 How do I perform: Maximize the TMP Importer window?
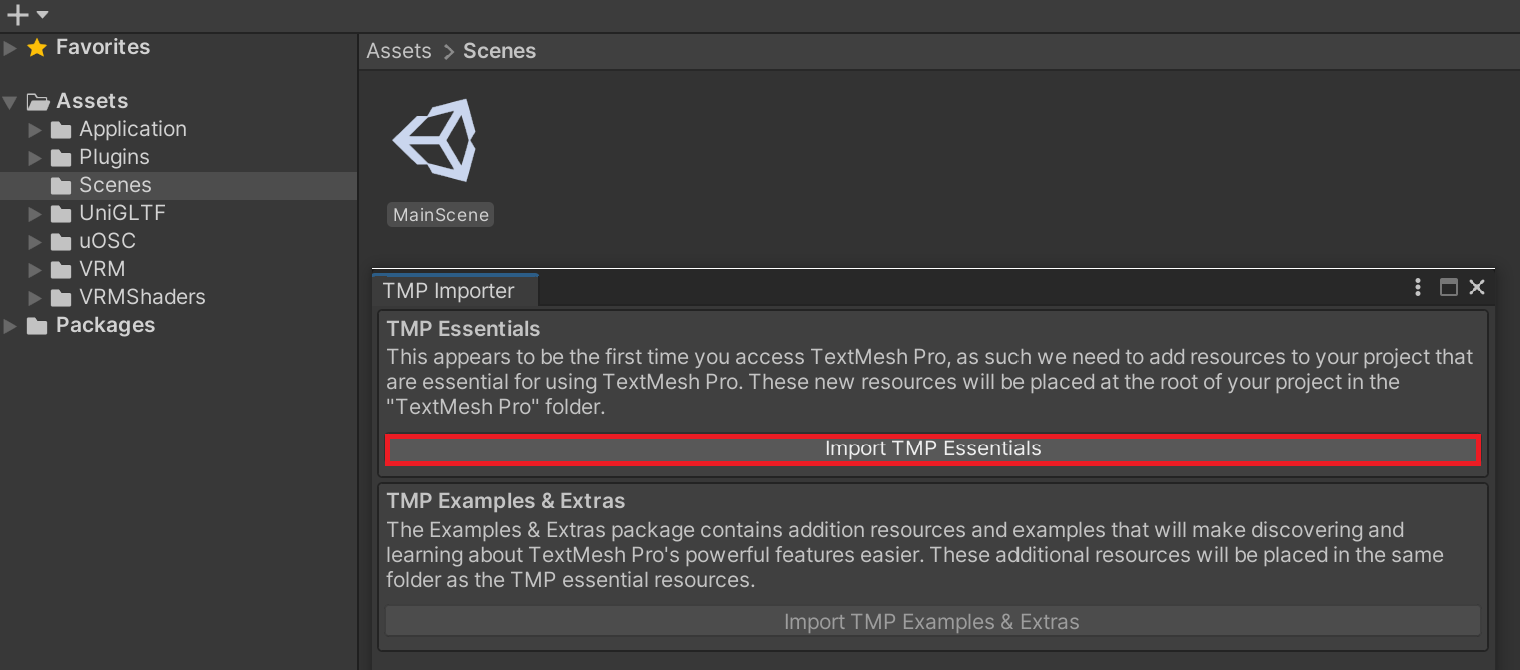(x=1448, y=287)
